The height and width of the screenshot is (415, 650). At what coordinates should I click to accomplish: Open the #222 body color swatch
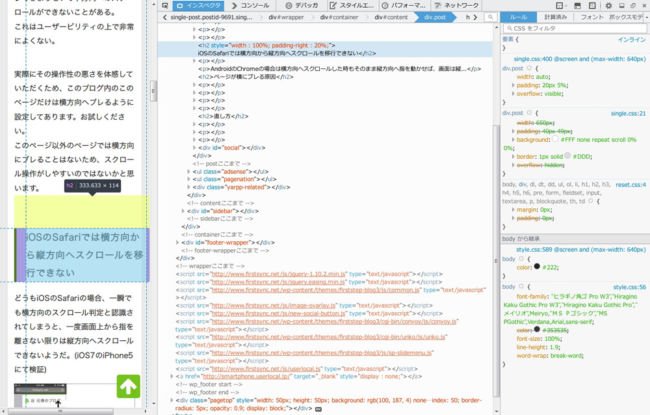tap(537, 267)
